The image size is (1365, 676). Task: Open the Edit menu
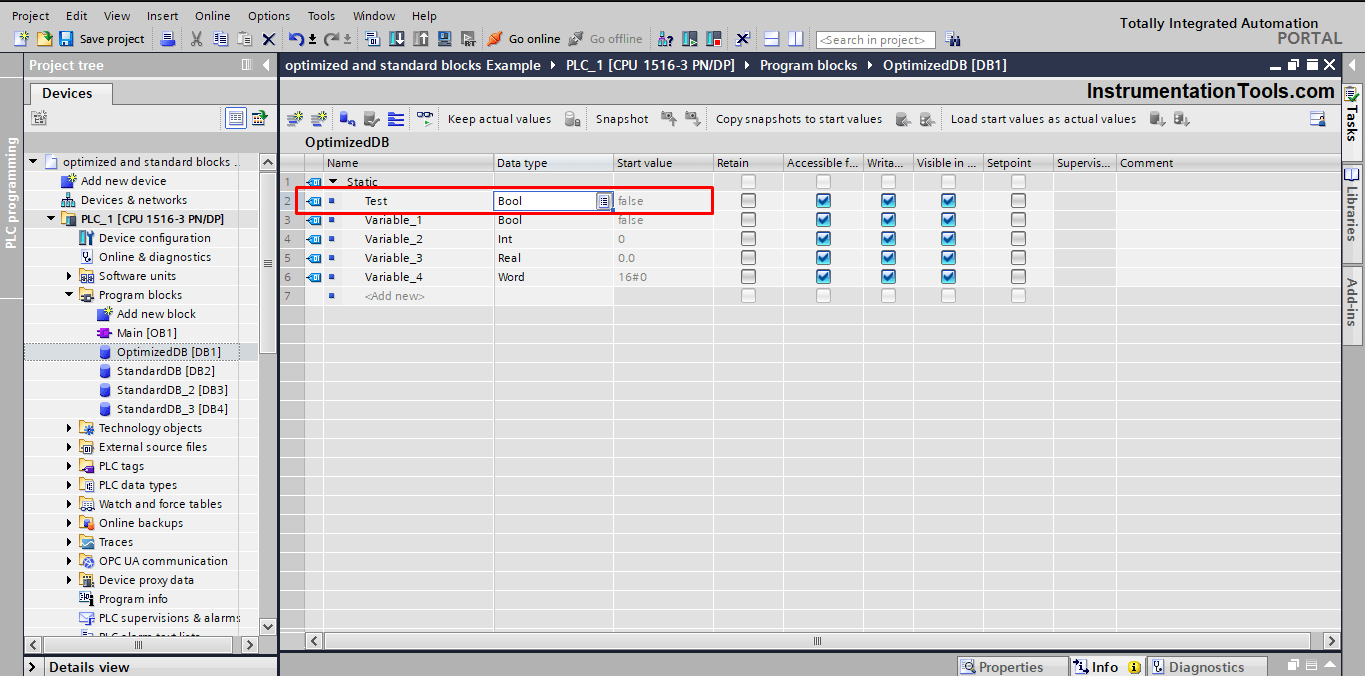76,16
